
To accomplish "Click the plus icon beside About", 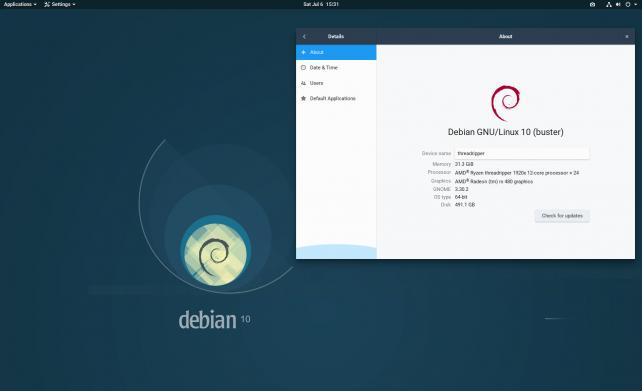I will point(303,52).
